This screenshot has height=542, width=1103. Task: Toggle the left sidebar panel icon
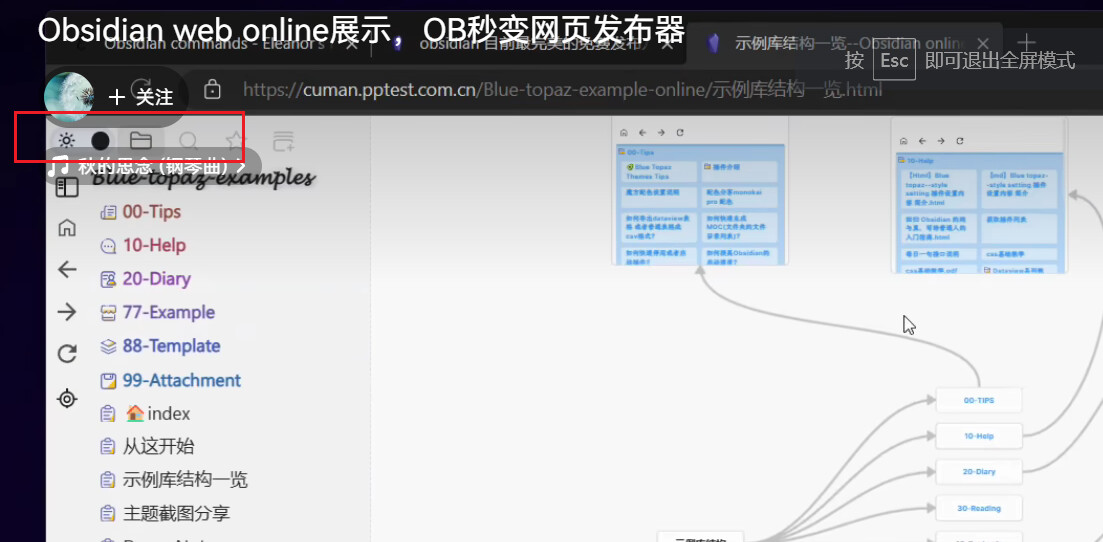point(67,187)
